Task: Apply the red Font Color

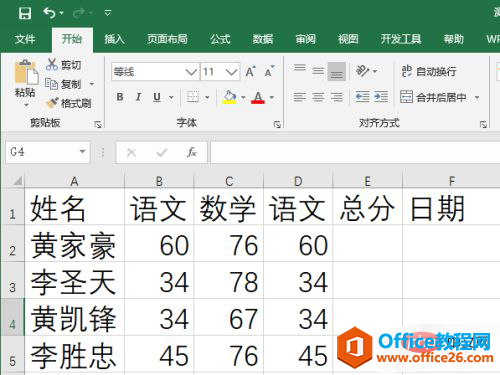Action: point(258,97)
